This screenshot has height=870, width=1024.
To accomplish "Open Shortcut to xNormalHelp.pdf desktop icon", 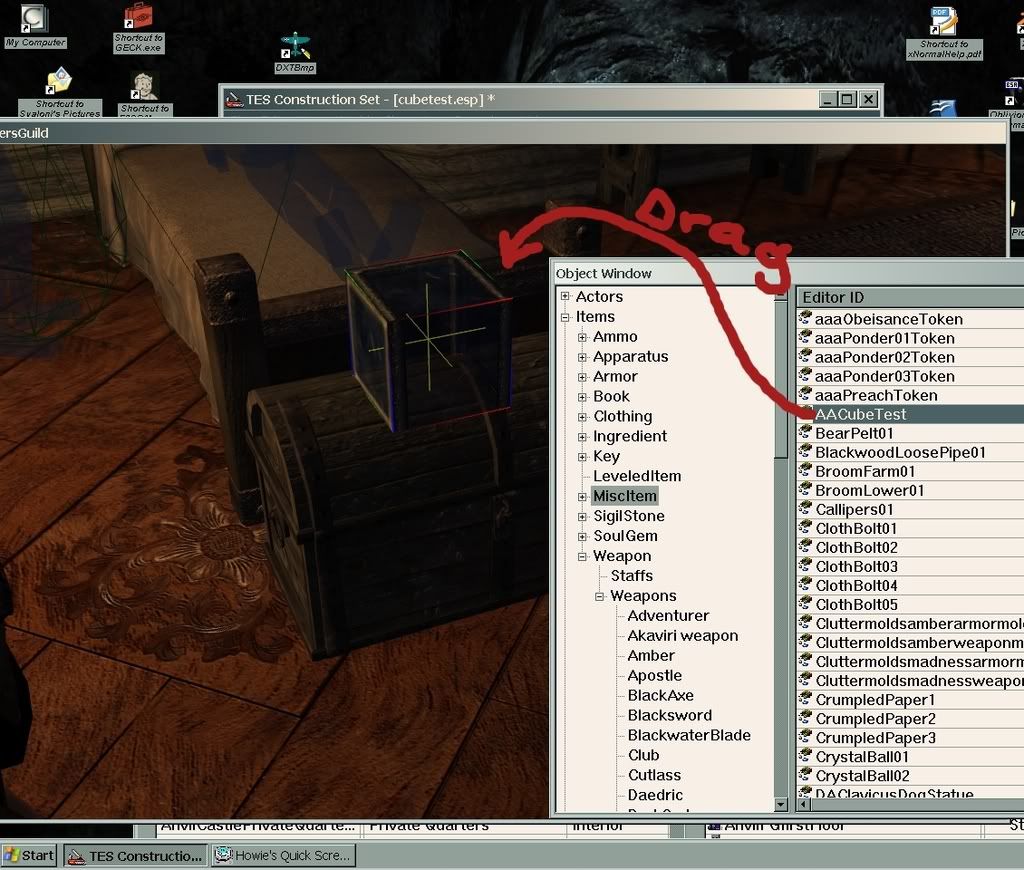I will pos(944,33).
